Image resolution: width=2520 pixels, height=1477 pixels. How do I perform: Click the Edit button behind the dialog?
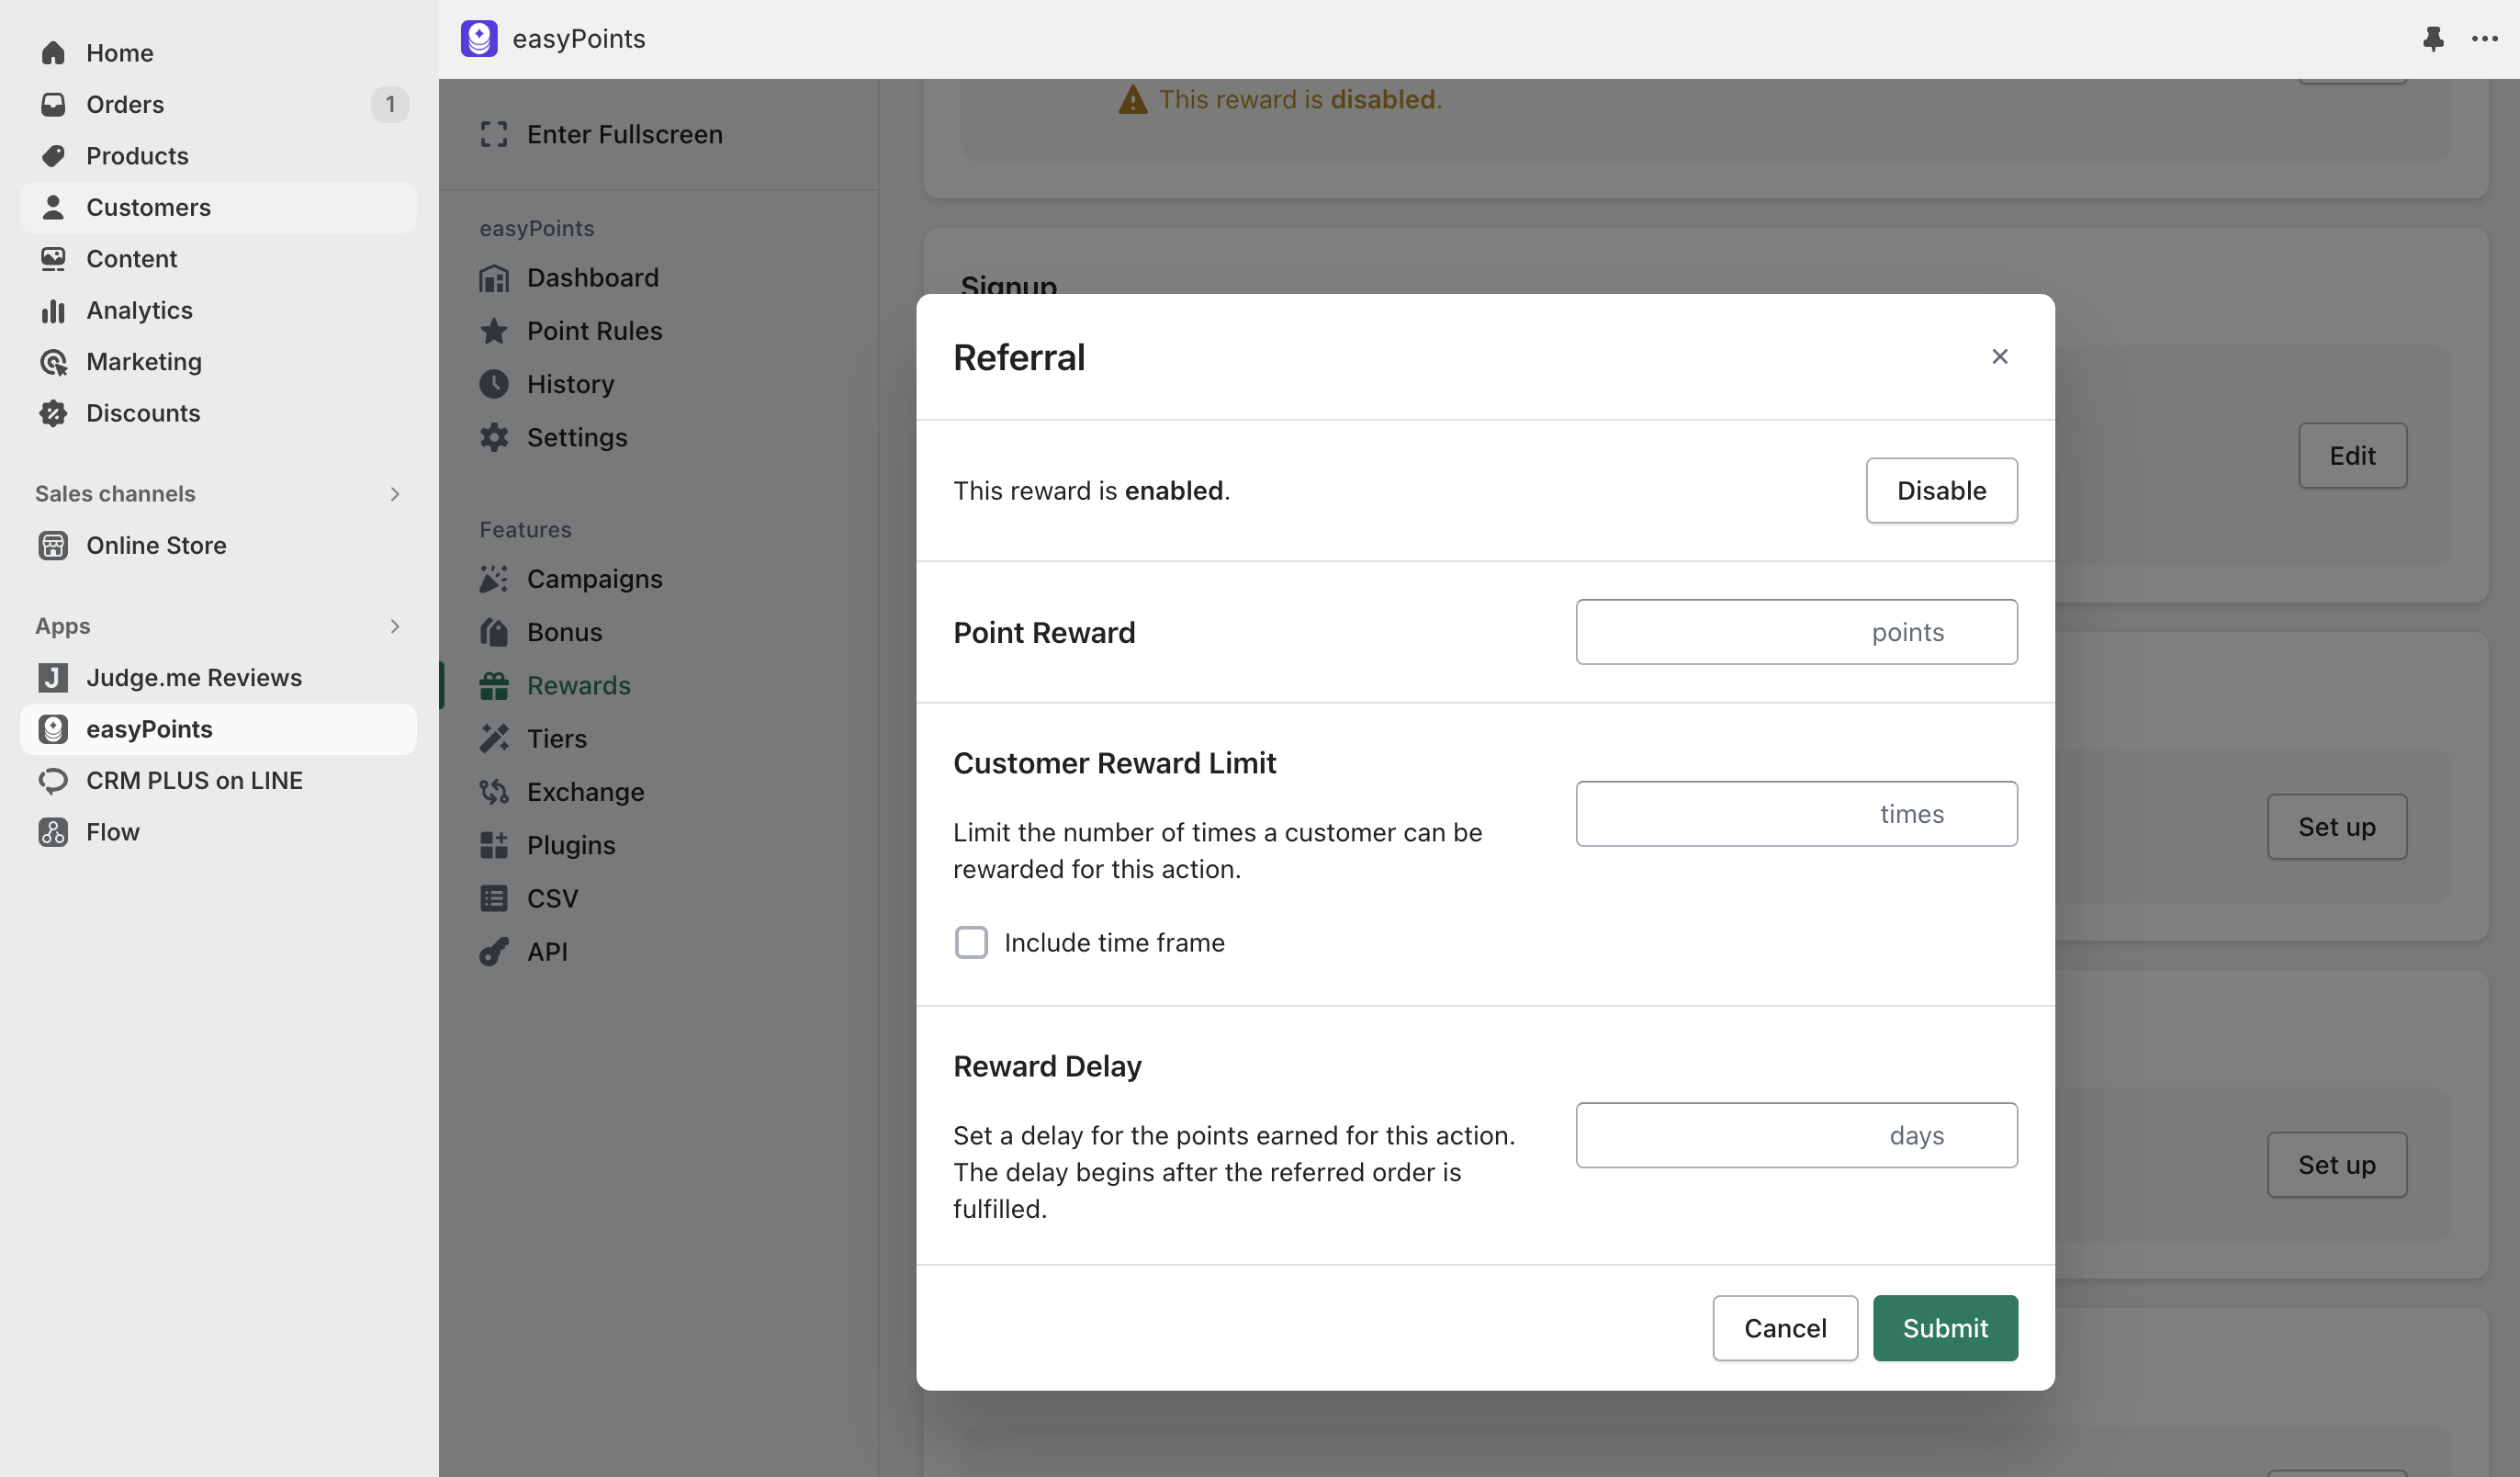click(2352, 456)
